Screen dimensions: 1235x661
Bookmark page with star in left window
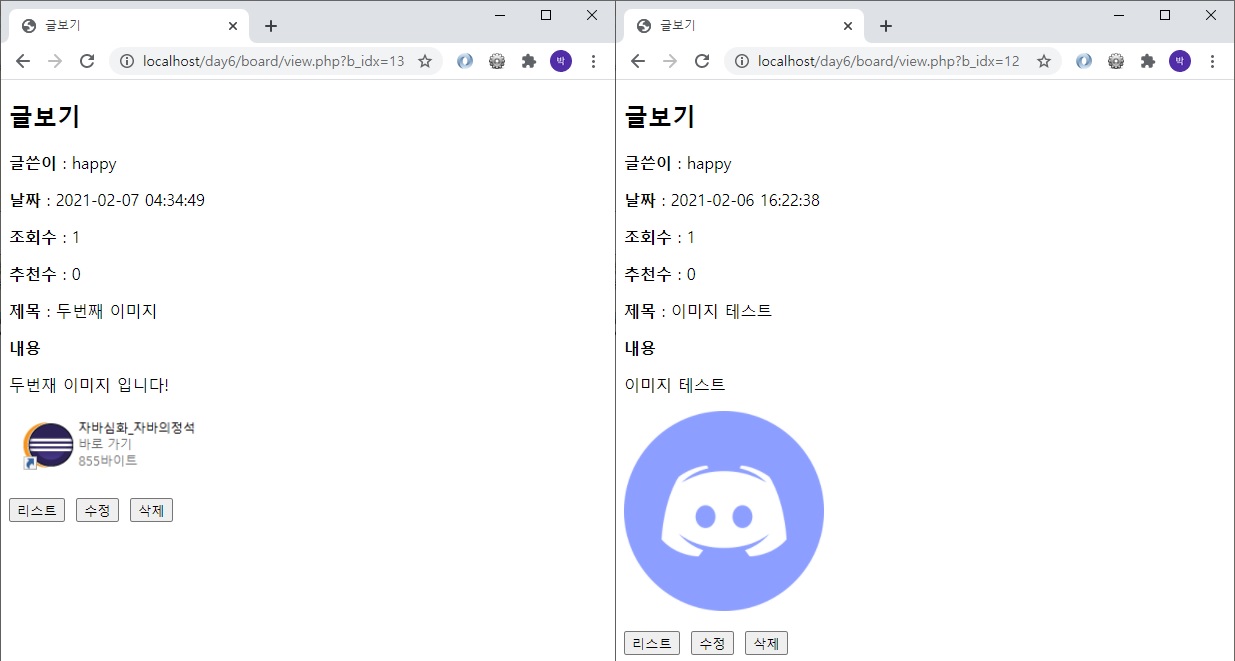click(425, 61)
